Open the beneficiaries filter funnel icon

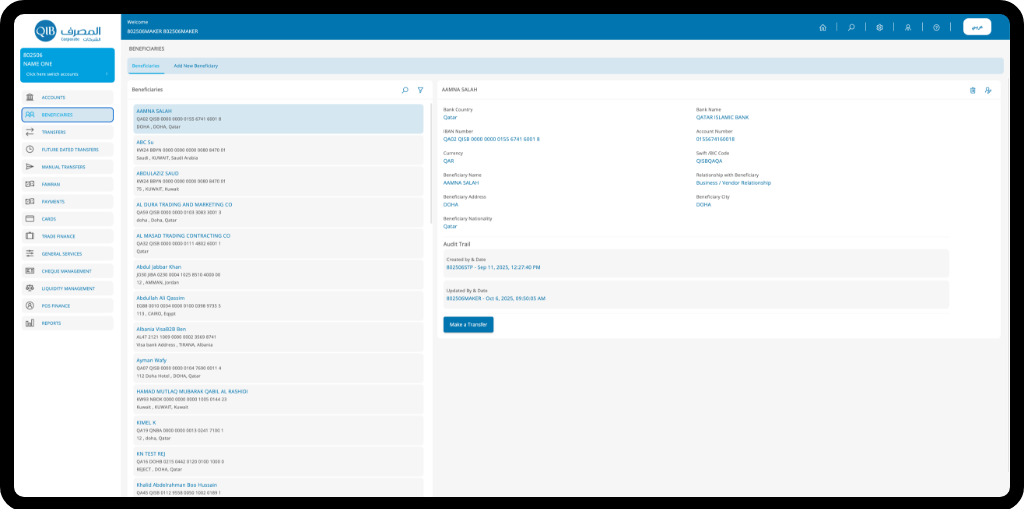pyautogui.click(x=421, y=90)
